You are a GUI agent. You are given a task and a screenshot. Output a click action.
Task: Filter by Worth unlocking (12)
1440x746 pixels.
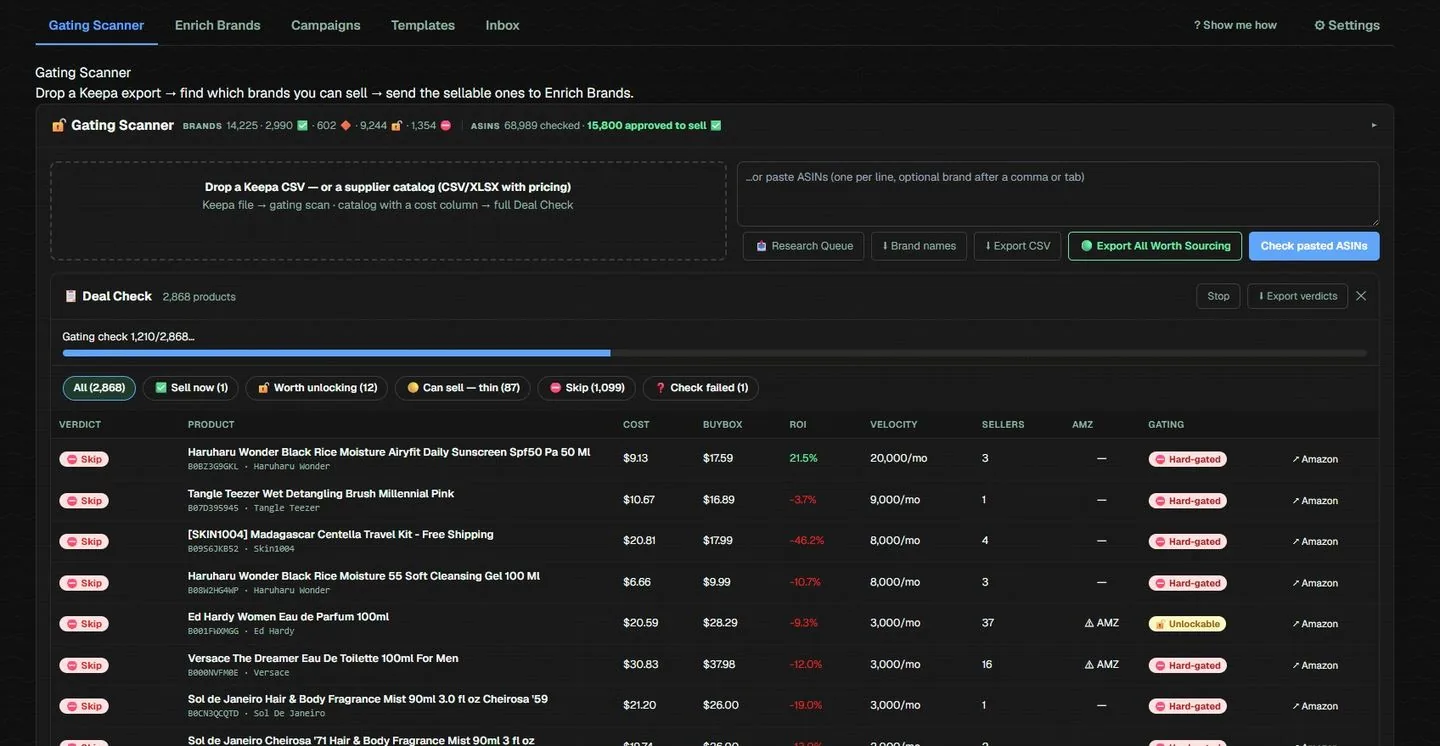pos(317,388)
